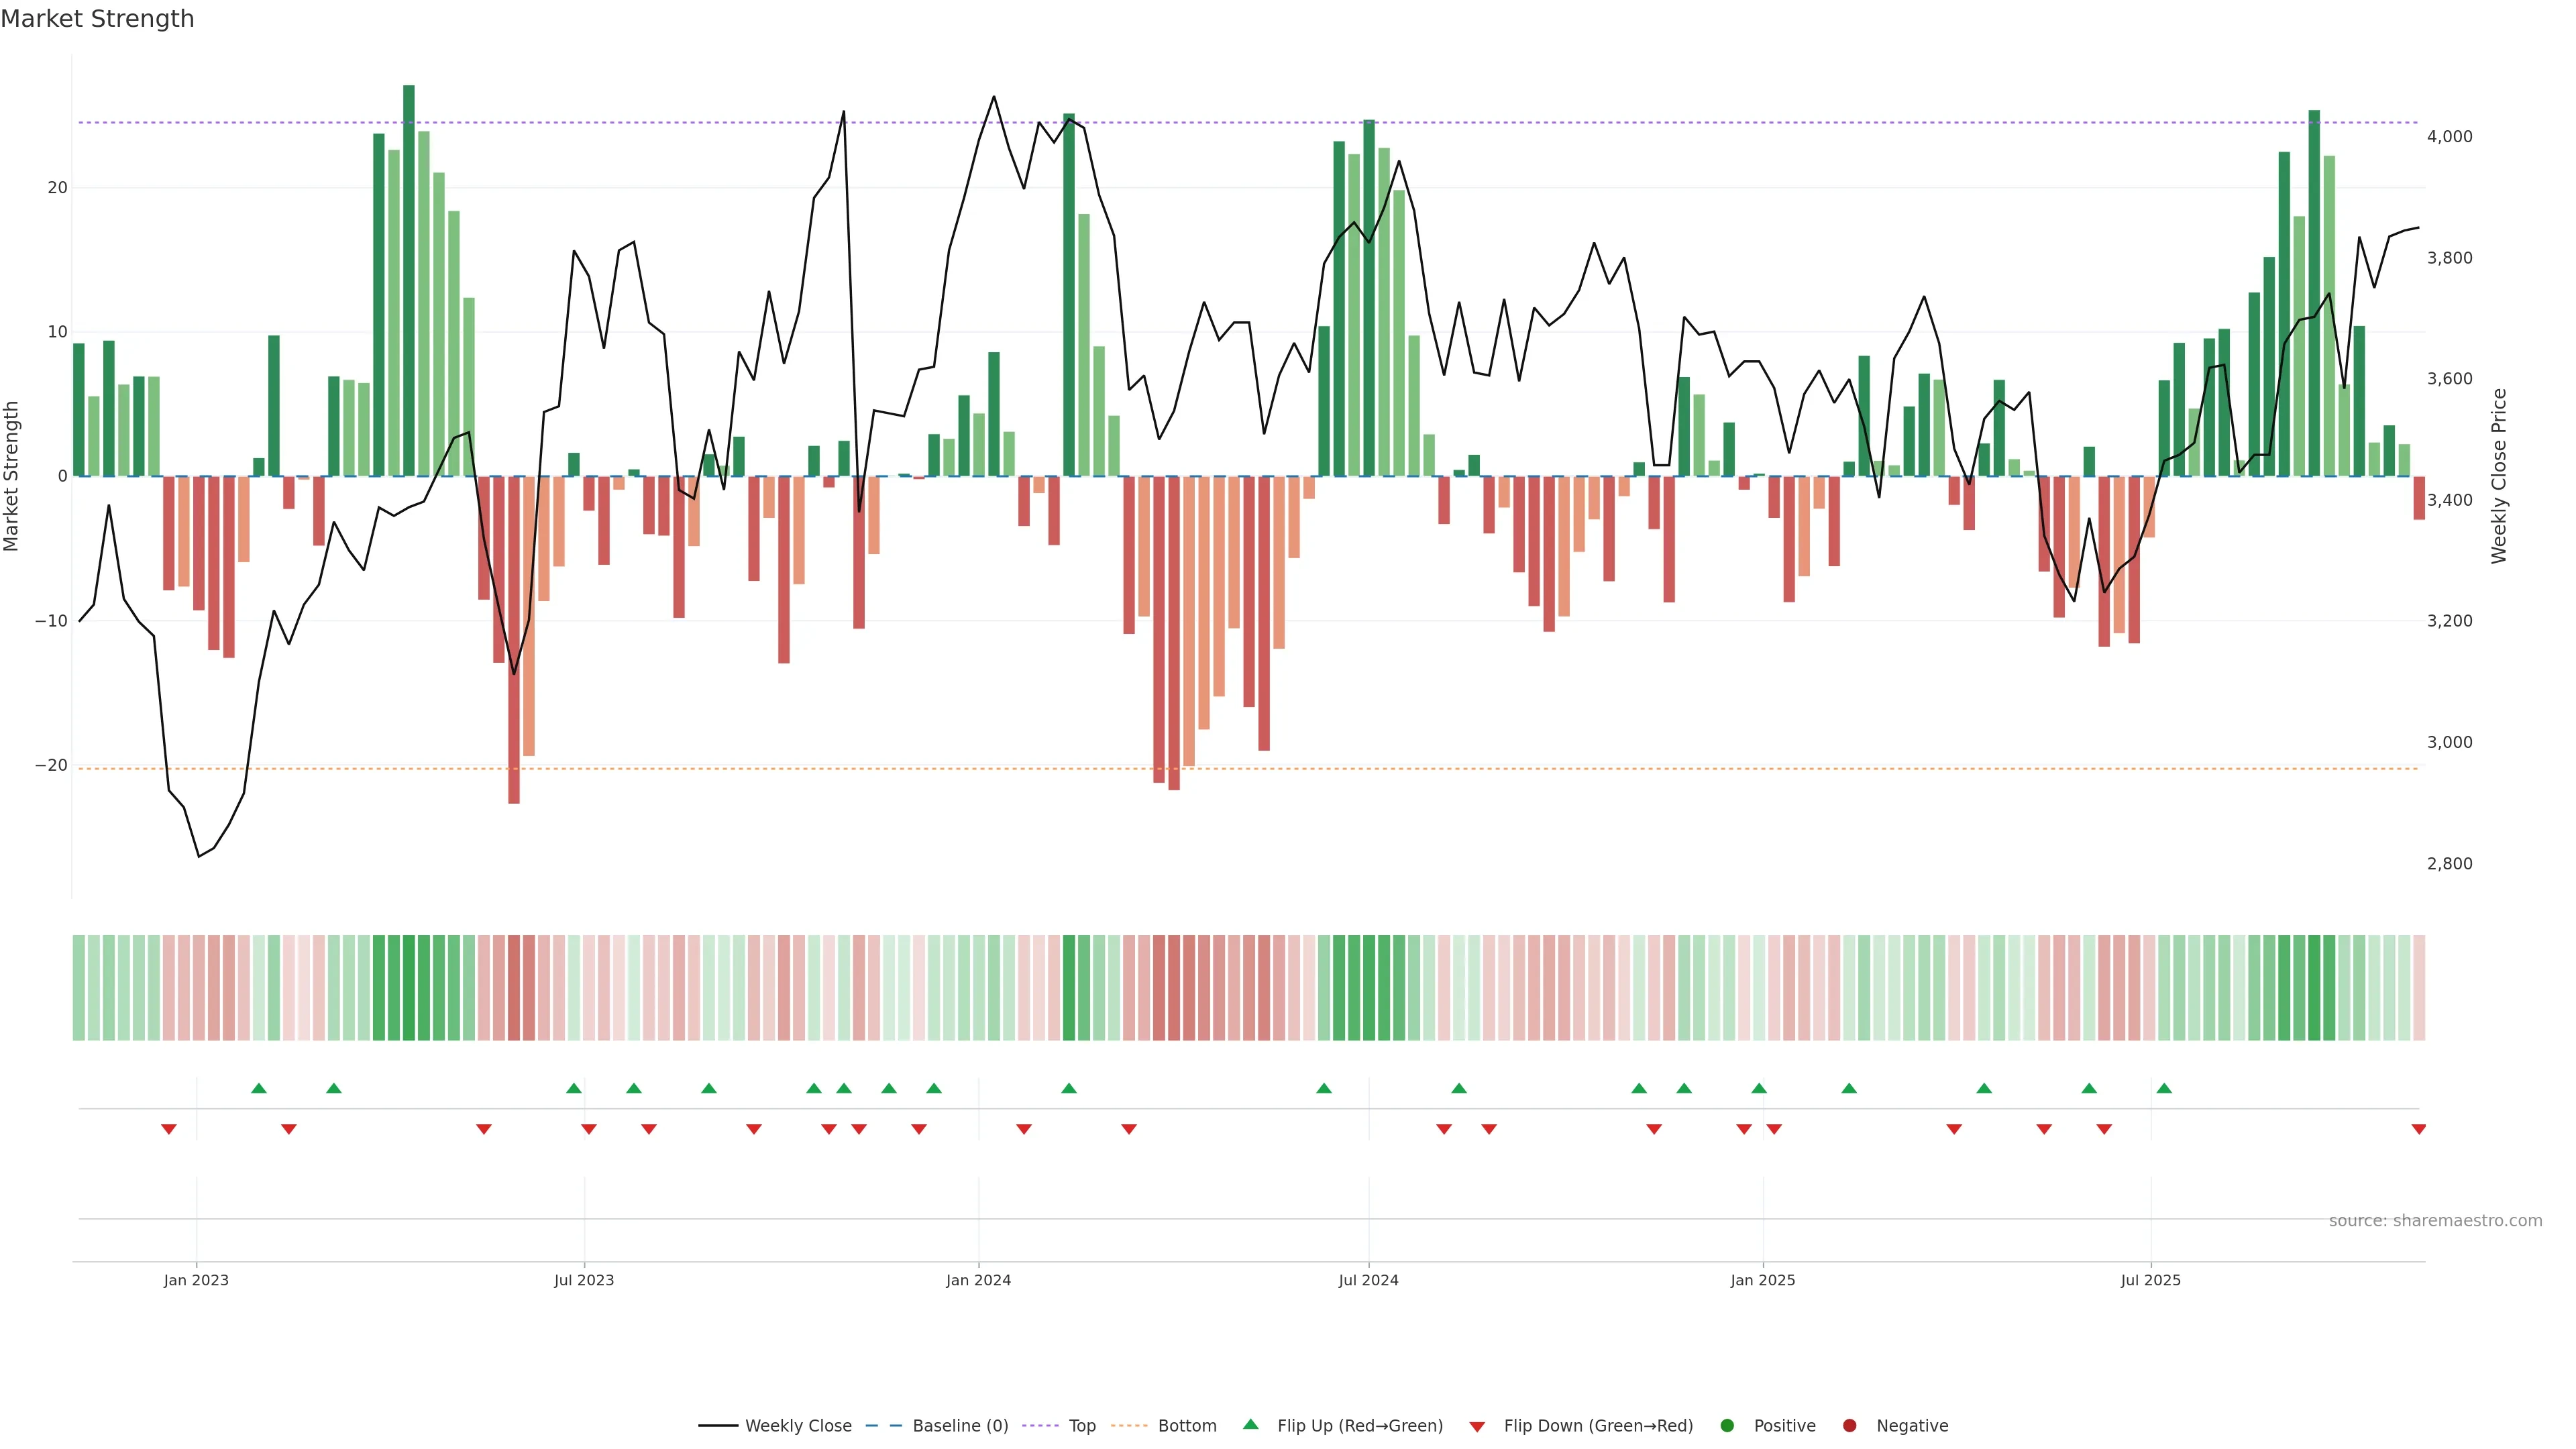Click the Negative red dot legend icon
Screen dimensions: 2576x1449
pyautogui.click(x=1849, y=1426)
